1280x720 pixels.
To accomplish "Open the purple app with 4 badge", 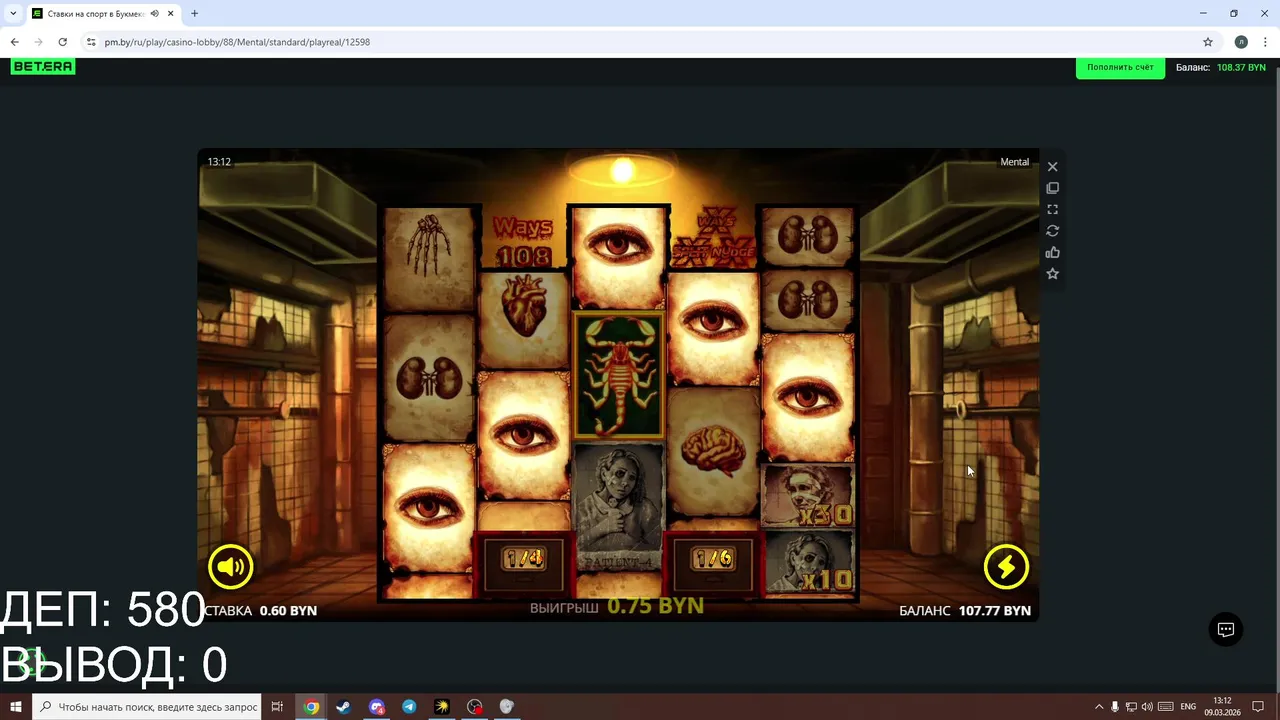I will point(377,707).
